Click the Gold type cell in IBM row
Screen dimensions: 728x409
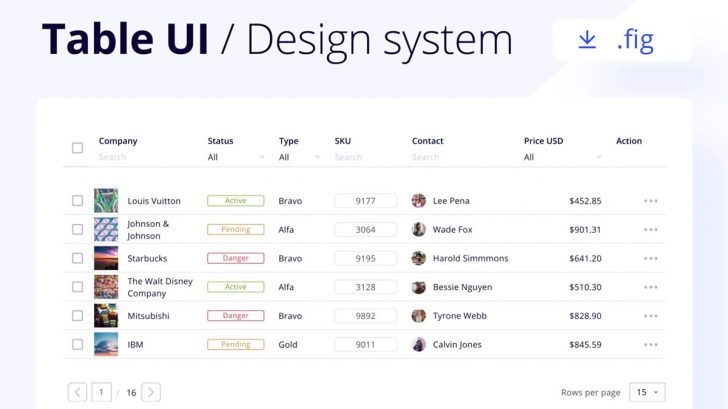click(x=288, y=345)
